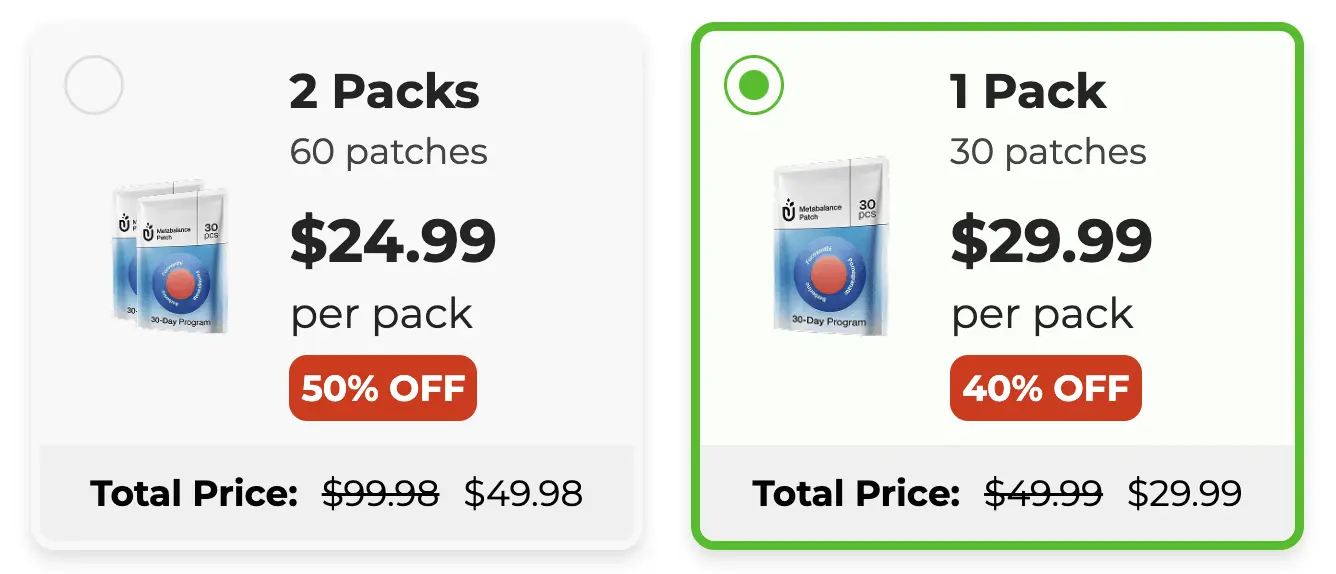The width and height of the screenshot is (1336, 574).
Task: Click the single pack product image
Action: coord(832,247)
